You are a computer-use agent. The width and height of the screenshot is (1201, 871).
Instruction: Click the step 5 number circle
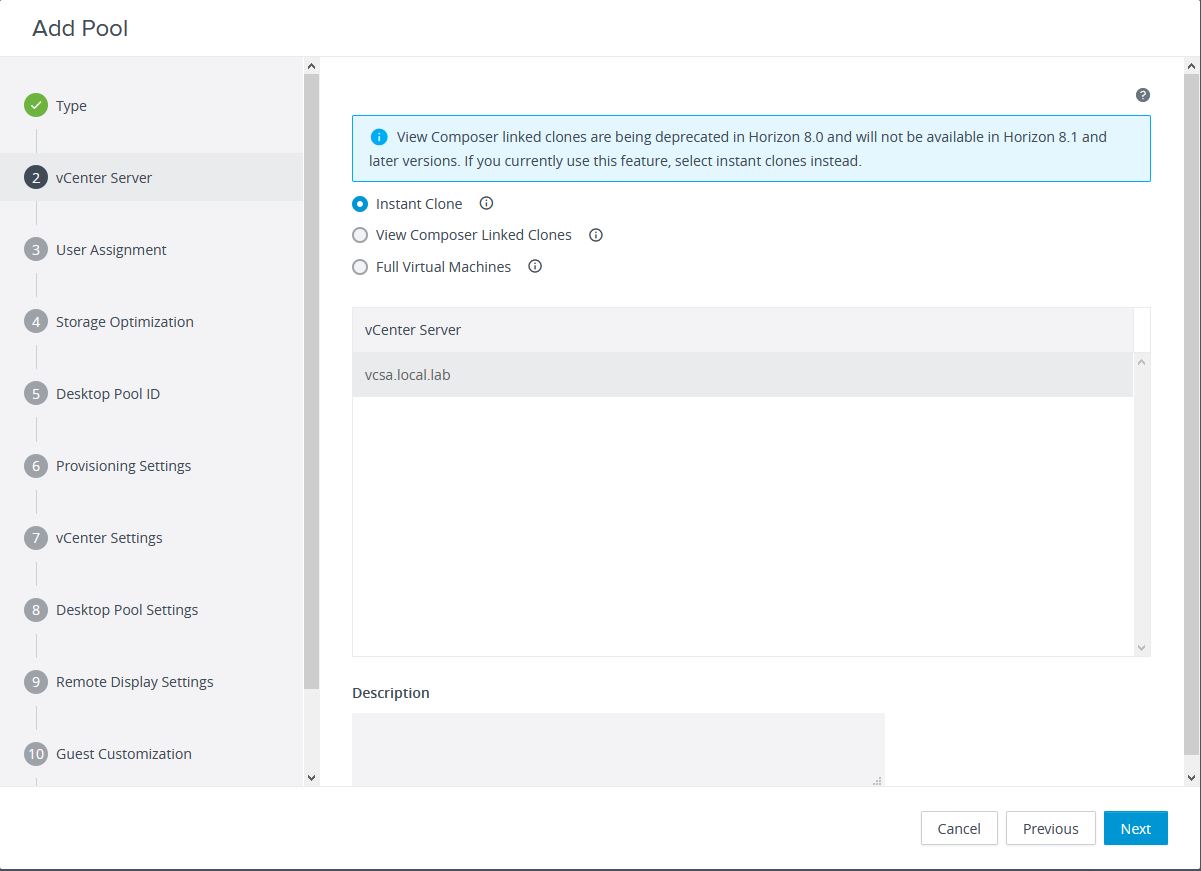tap(36, 393)
